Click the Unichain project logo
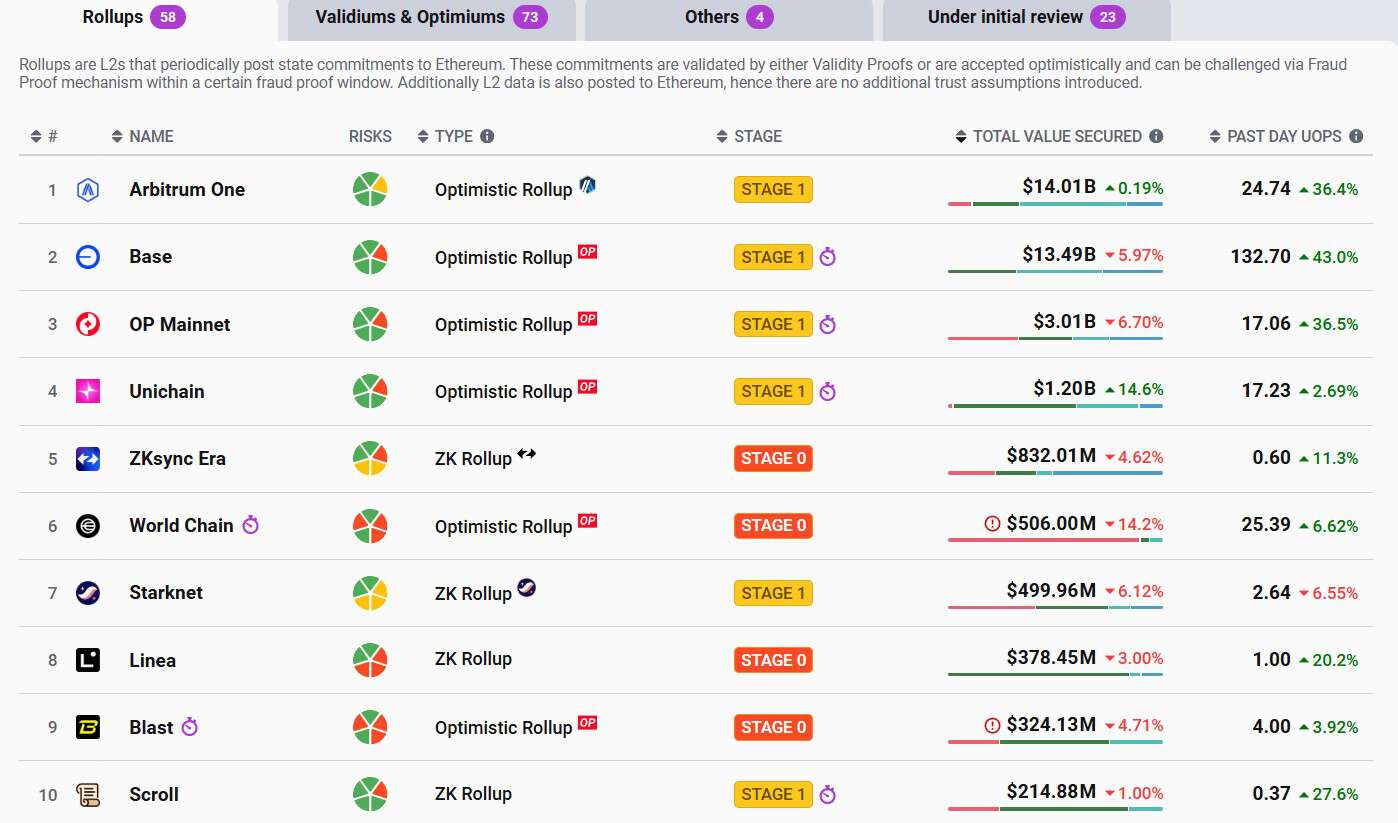1398x823 pixels. pyautogui.click(x=88, y=391)
